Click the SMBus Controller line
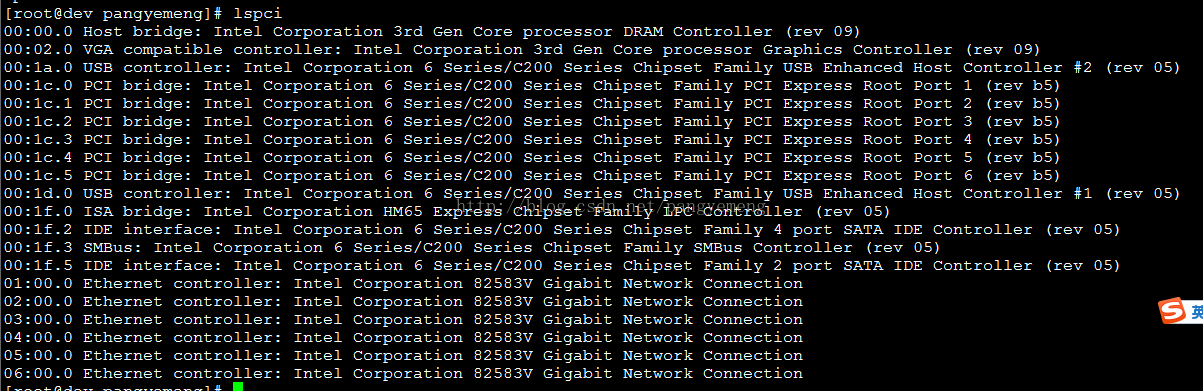 [x=472, y=248]
